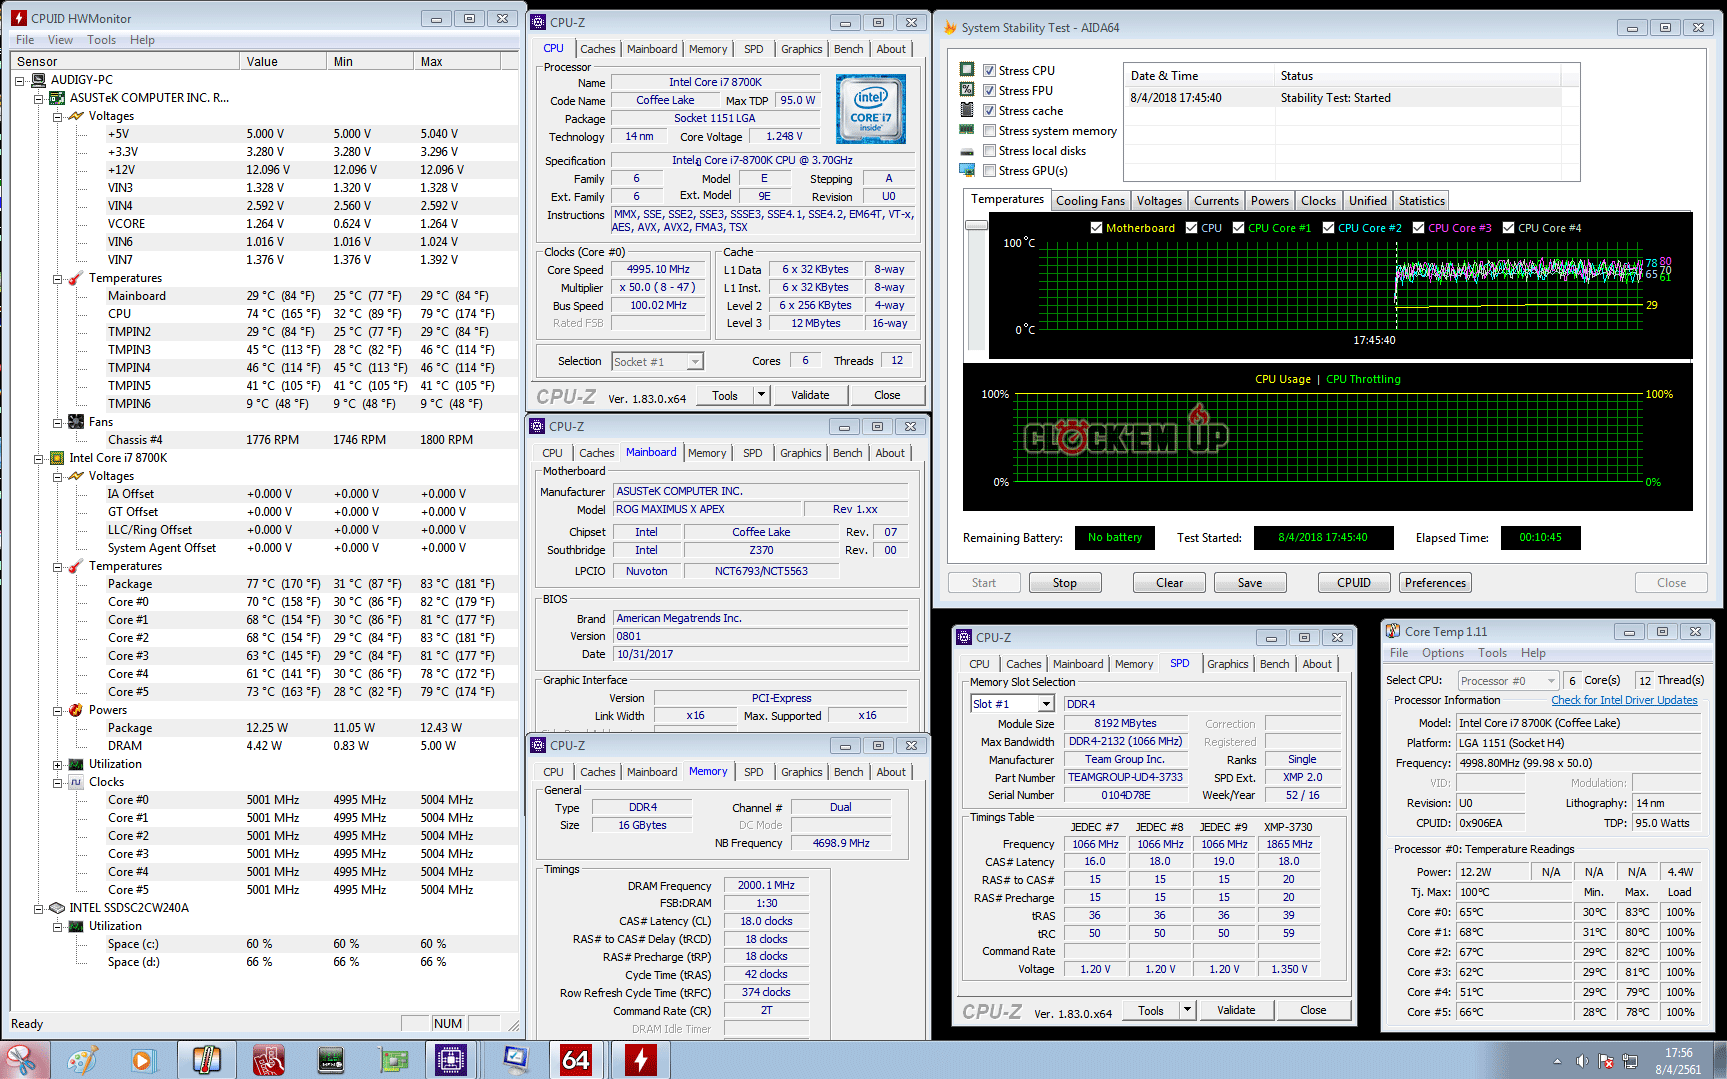
Task: Collapse the ASUSTeK Temperatures tree node
Action: coord(58,279)
